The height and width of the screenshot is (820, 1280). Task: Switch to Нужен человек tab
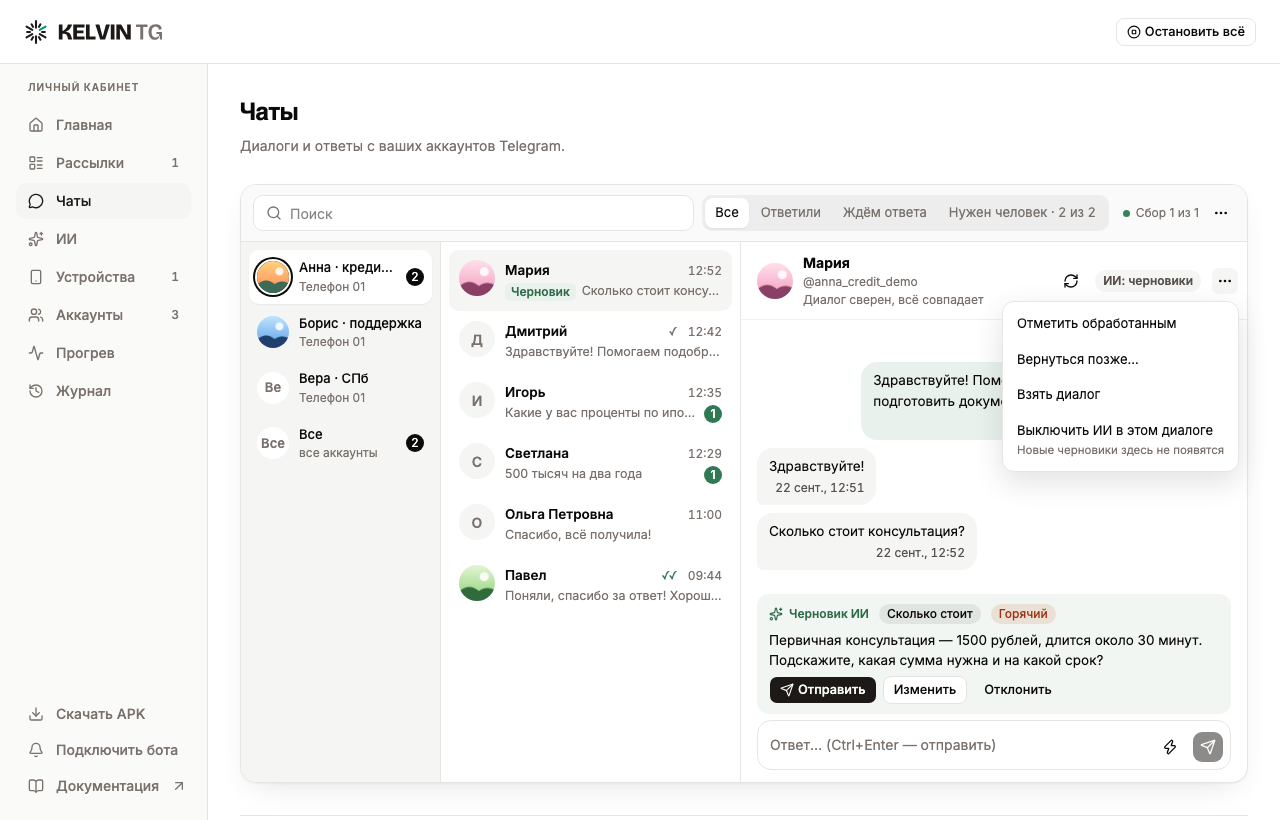click(1022, 213)
